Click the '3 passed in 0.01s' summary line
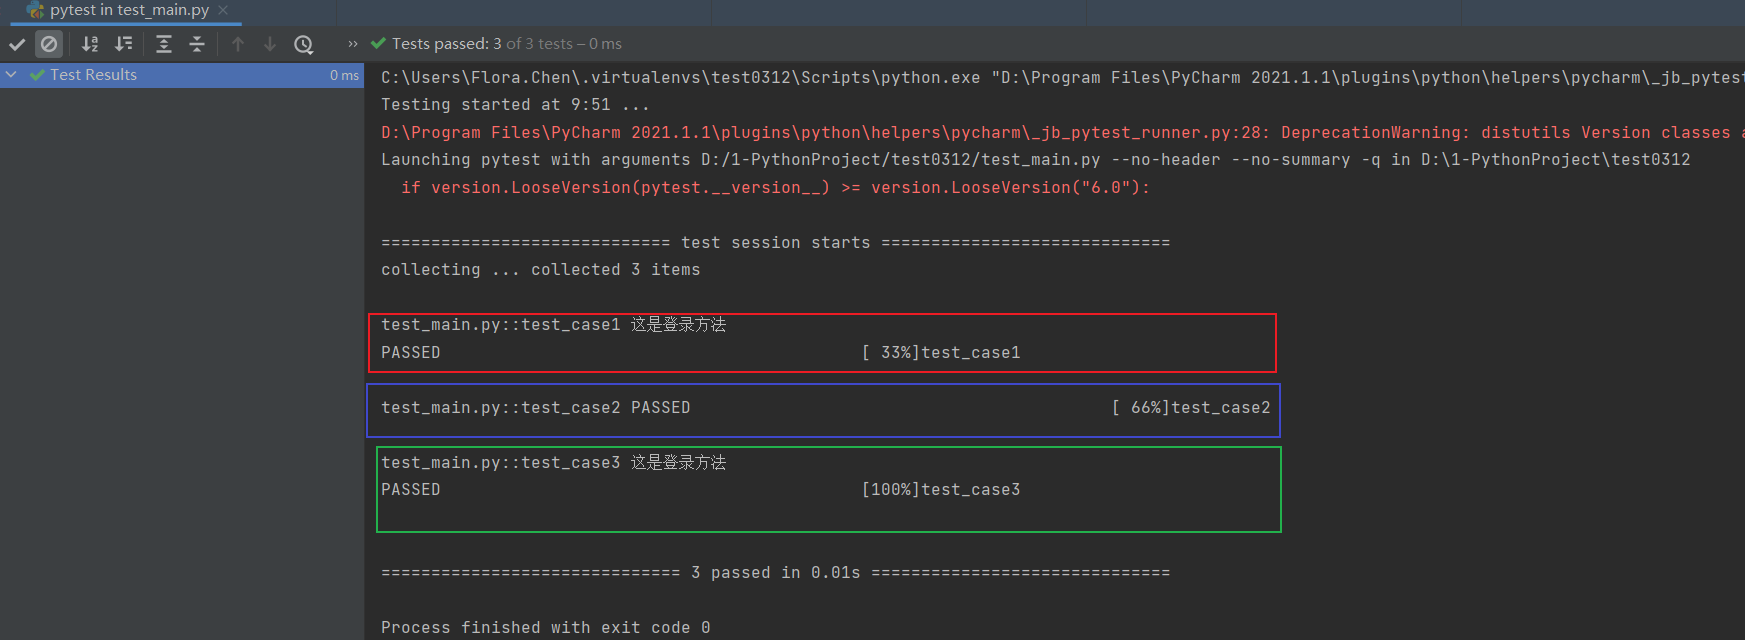 775,573
